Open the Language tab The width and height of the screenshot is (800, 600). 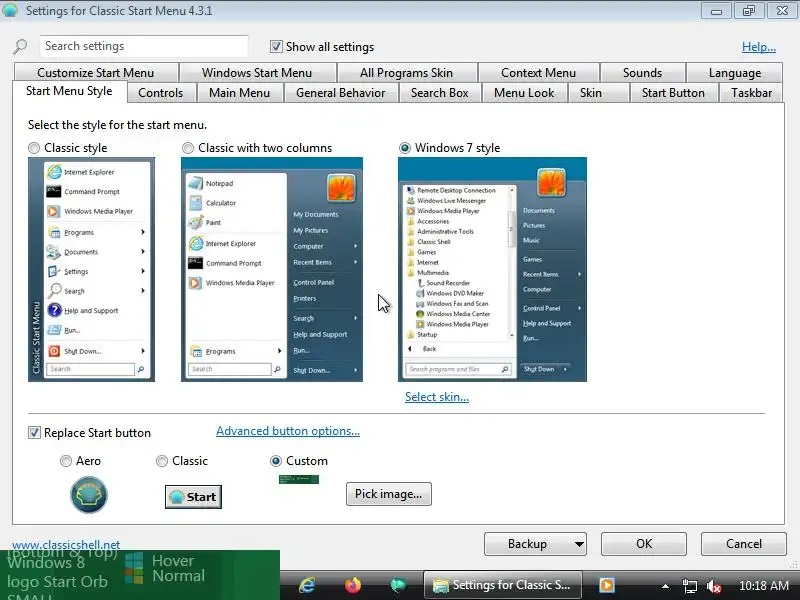click(735, 72)
